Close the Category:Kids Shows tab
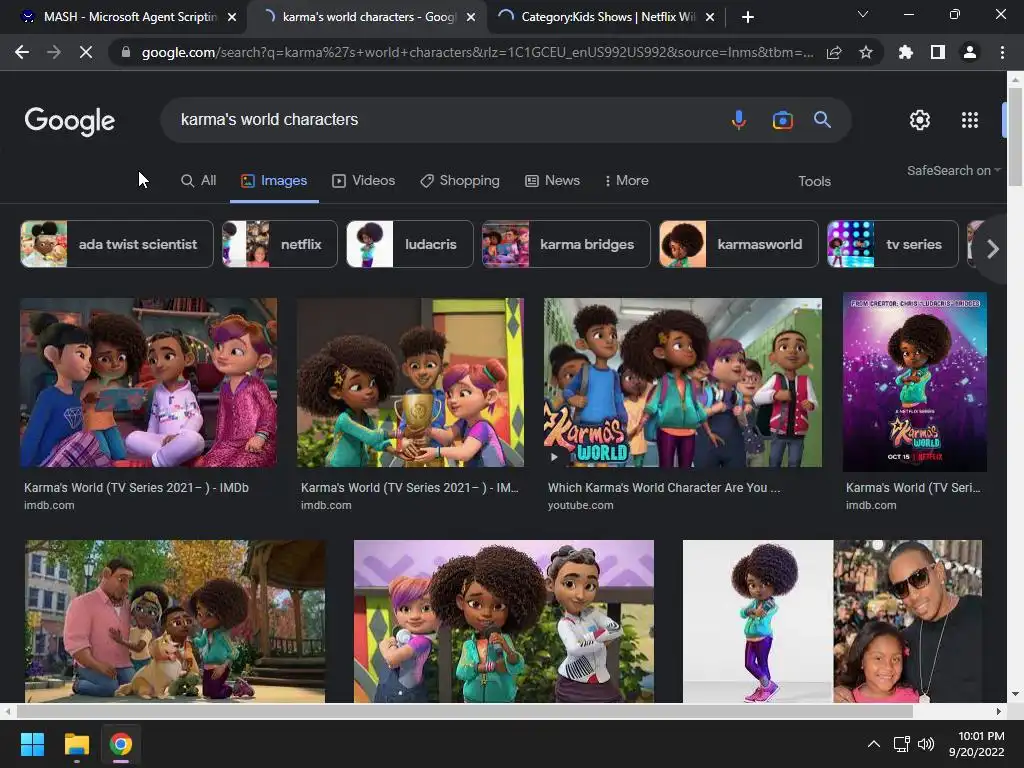Image resolution: width=1024 pixels, height=768 pixels. tap(711, 17)
